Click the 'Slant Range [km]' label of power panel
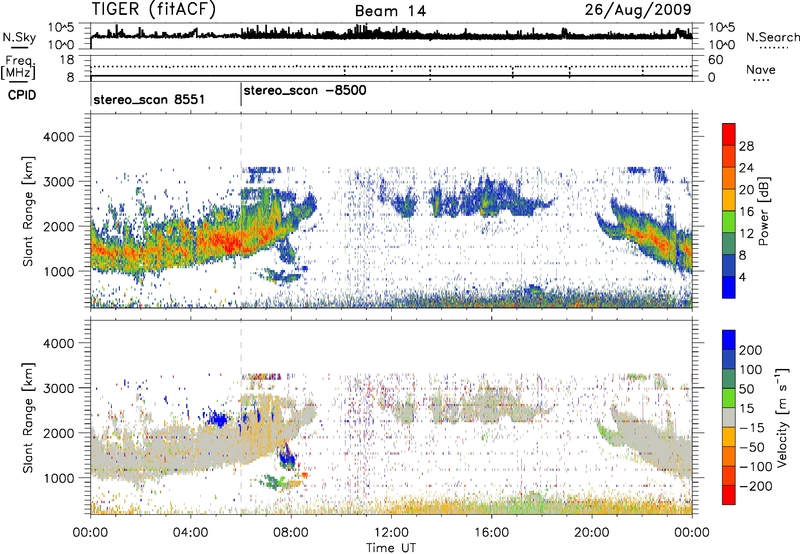Image resolution: width=800 pixels, height=554 pixels. [28, 211]
